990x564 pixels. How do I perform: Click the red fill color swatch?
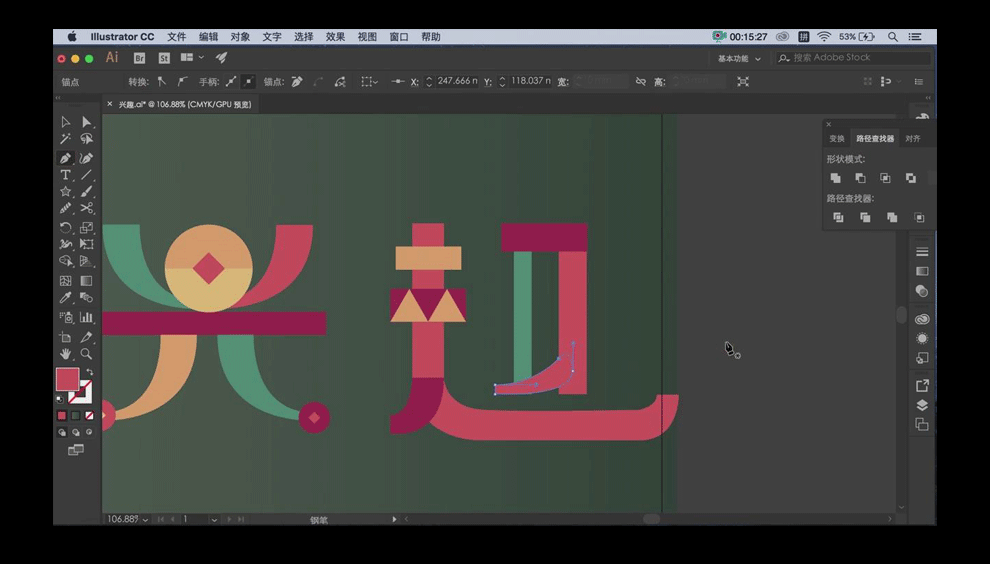point(66,379)
